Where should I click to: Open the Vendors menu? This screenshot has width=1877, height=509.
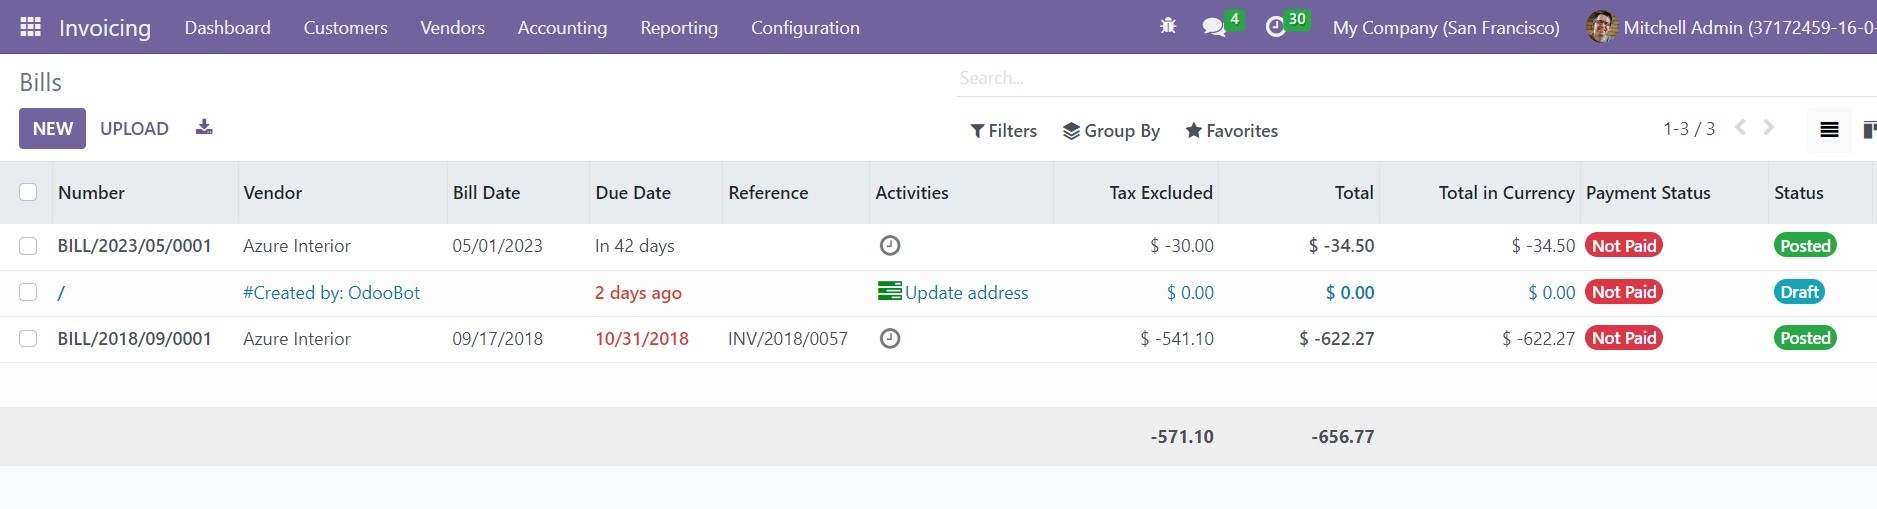[452, 27]
